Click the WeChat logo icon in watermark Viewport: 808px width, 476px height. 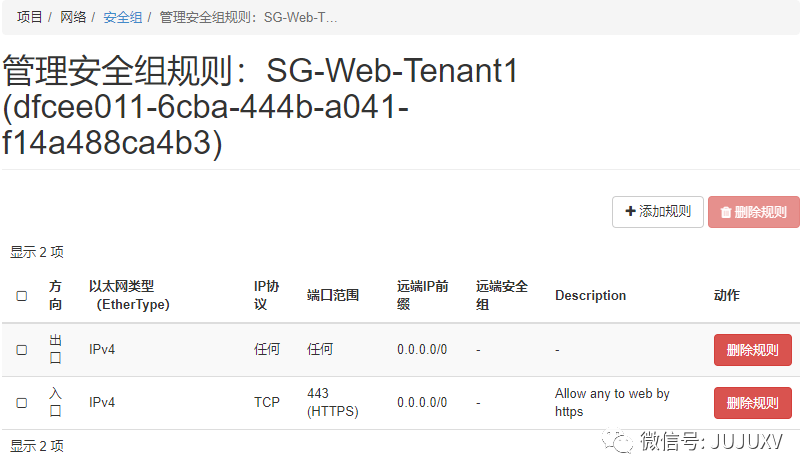pyautogui.click(x=623, y=443)
